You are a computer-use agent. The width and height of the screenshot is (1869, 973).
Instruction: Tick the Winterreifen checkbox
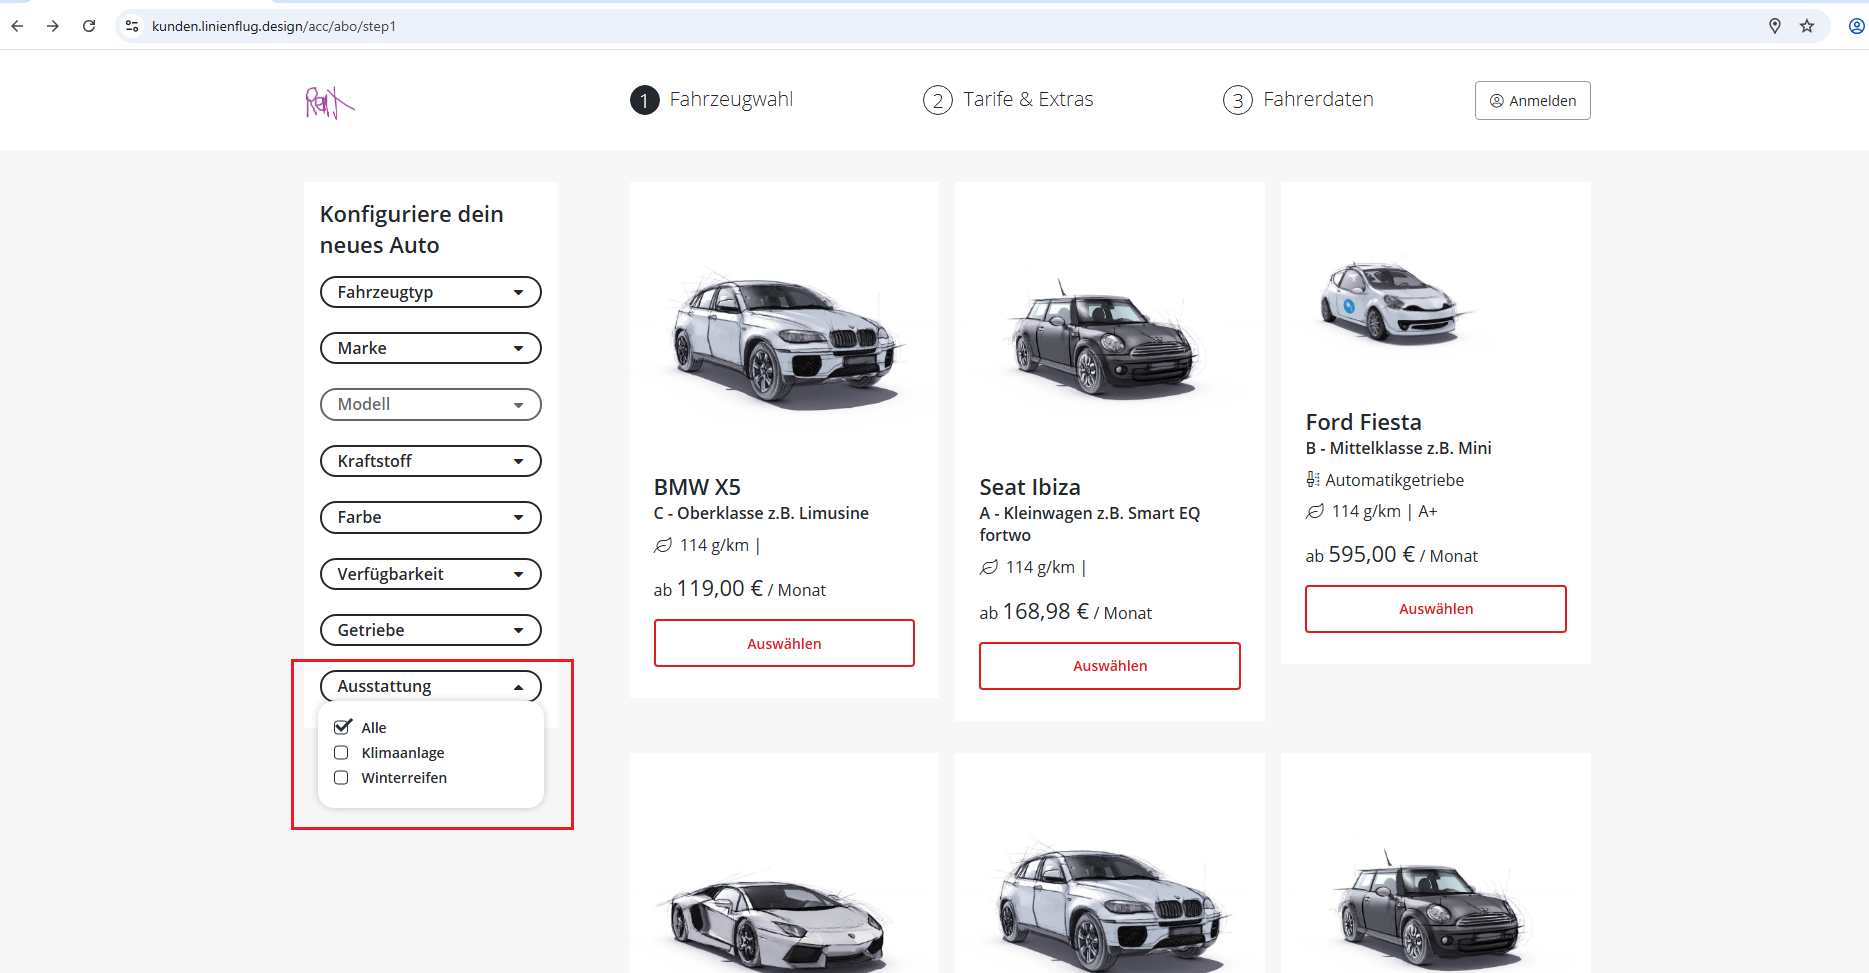point(342,778)
